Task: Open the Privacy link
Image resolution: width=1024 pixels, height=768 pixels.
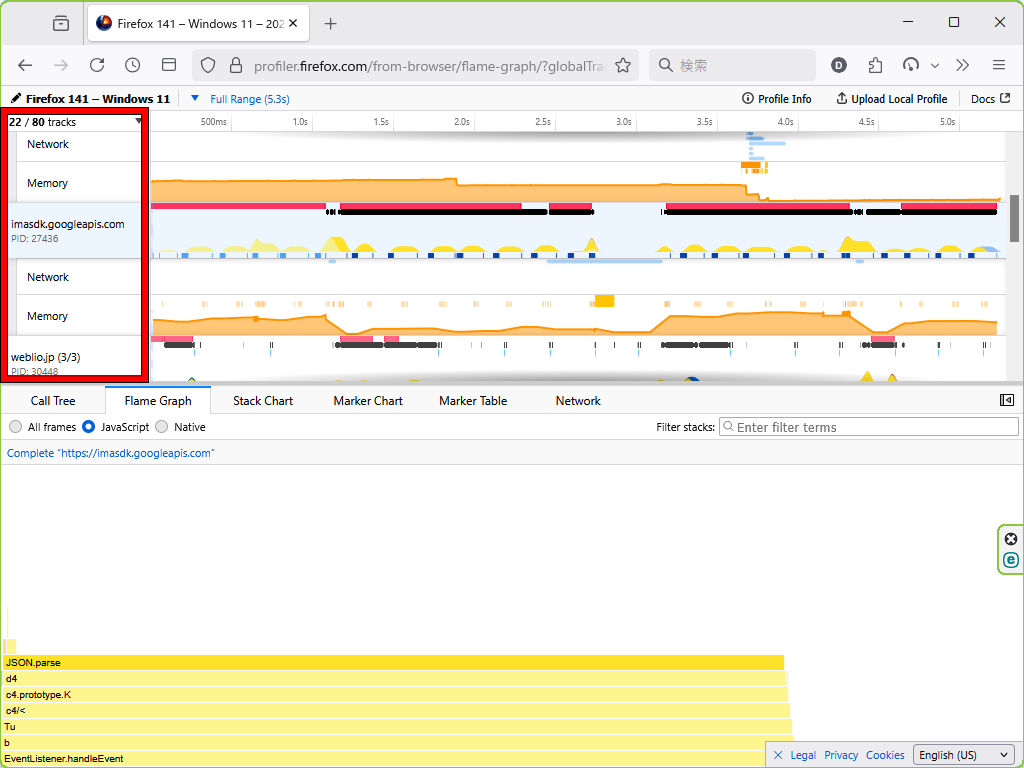Action: pos(841,755)
